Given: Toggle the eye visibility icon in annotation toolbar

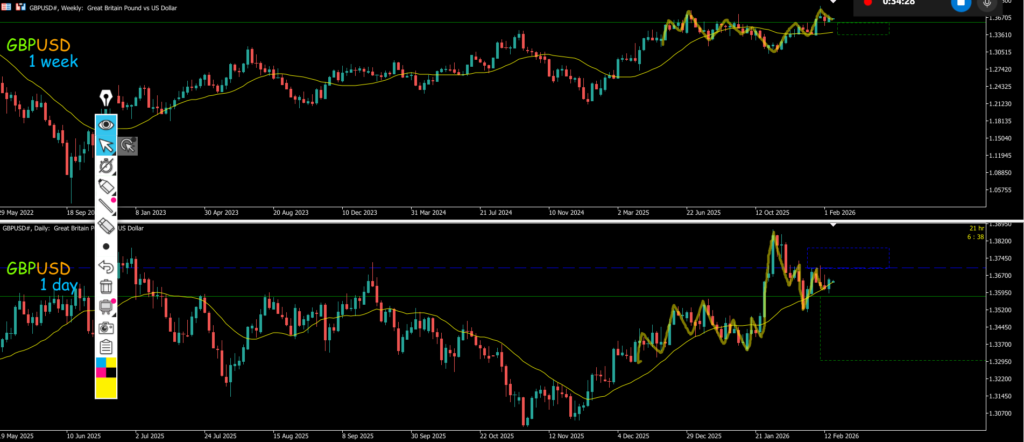Looking at the screenshot, I should coord(106,124).
